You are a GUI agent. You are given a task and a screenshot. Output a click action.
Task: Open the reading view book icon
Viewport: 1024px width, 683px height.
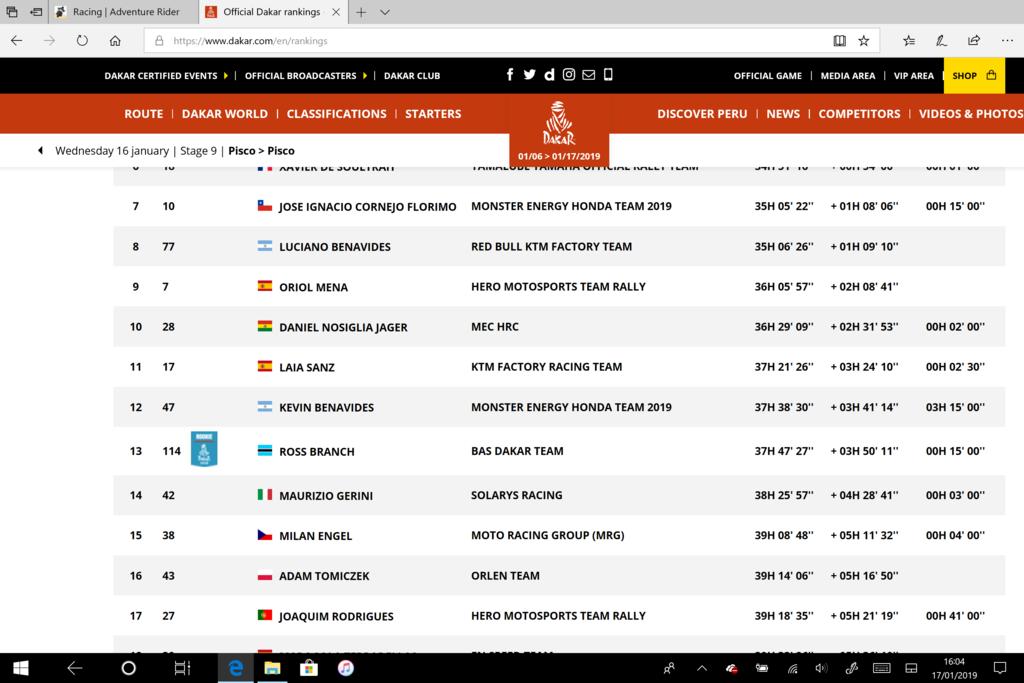[x=840, y=40]
